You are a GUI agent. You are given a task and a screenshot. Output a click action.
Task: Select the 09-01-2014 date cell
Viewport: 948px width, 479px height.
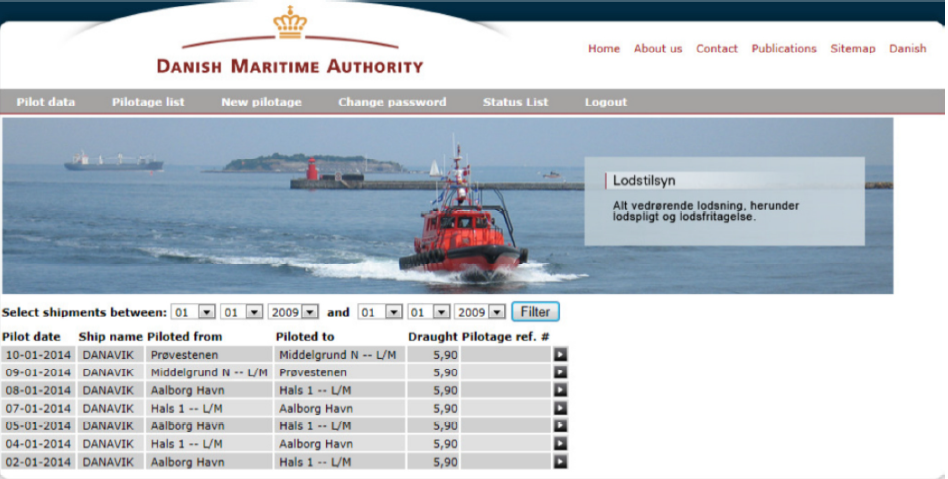pyautogui.click(x=39, y=373)
